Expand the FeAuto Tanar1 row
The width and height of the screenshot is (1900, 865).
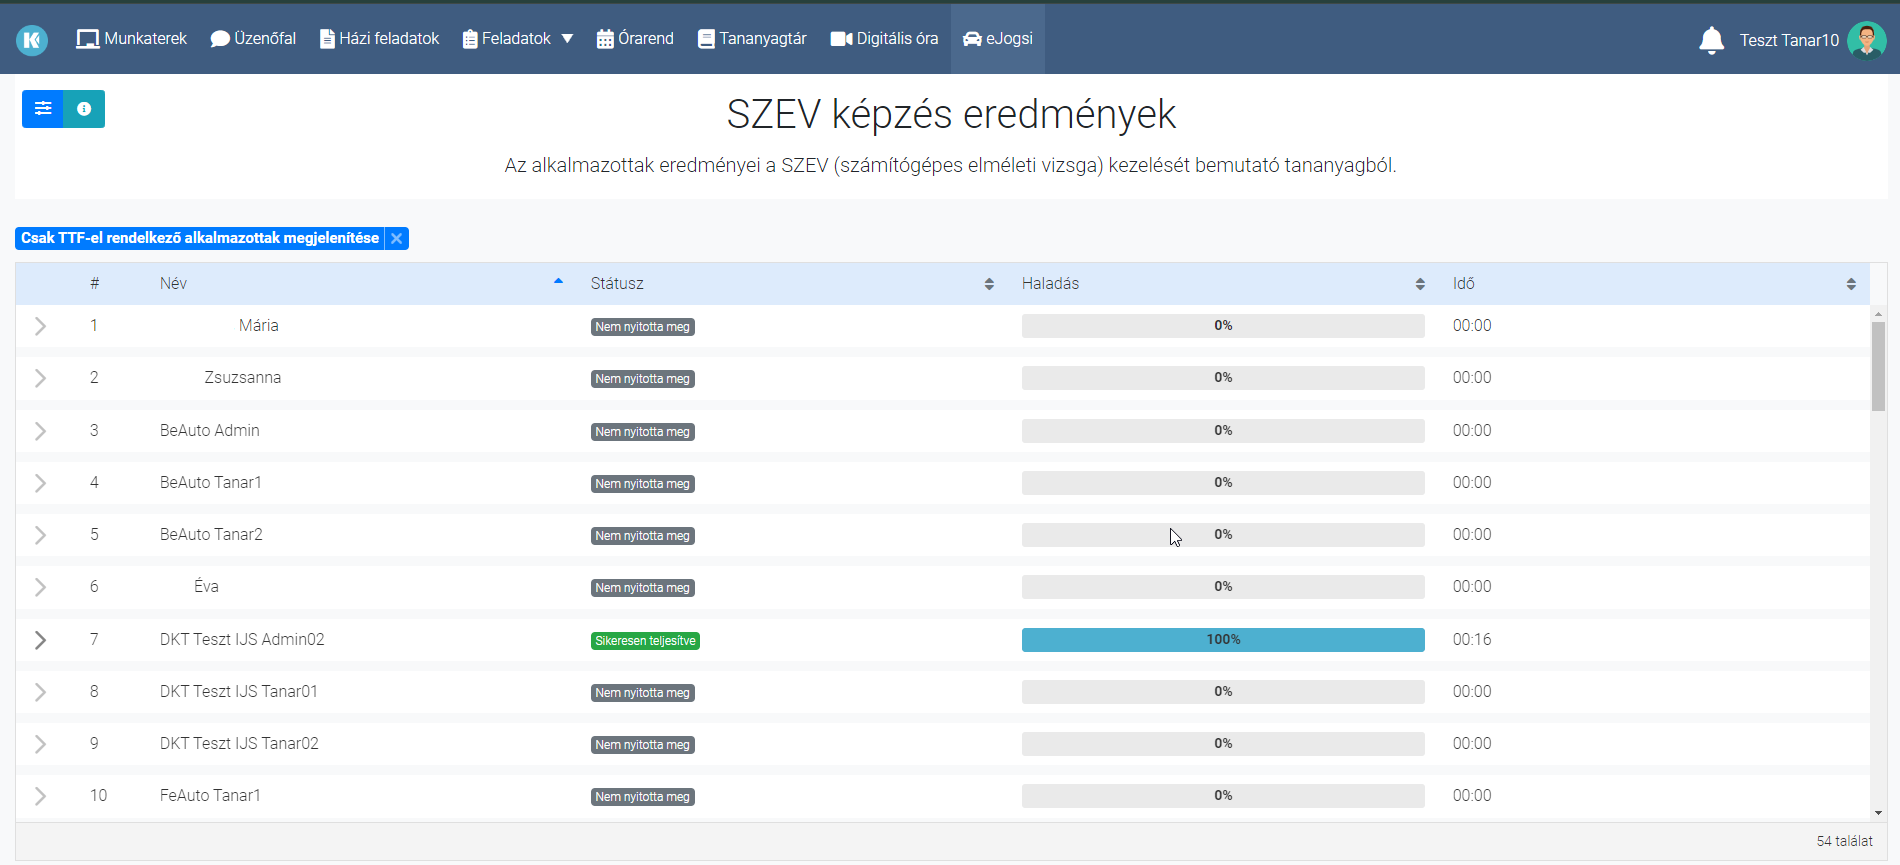click(40, 796)
